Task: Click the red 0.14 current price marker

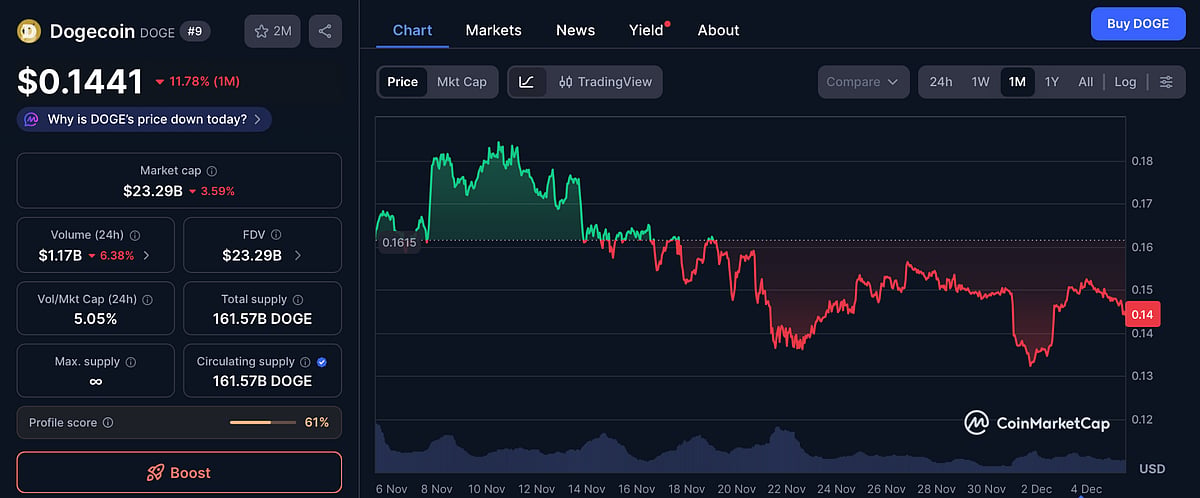Action: 1142,314
